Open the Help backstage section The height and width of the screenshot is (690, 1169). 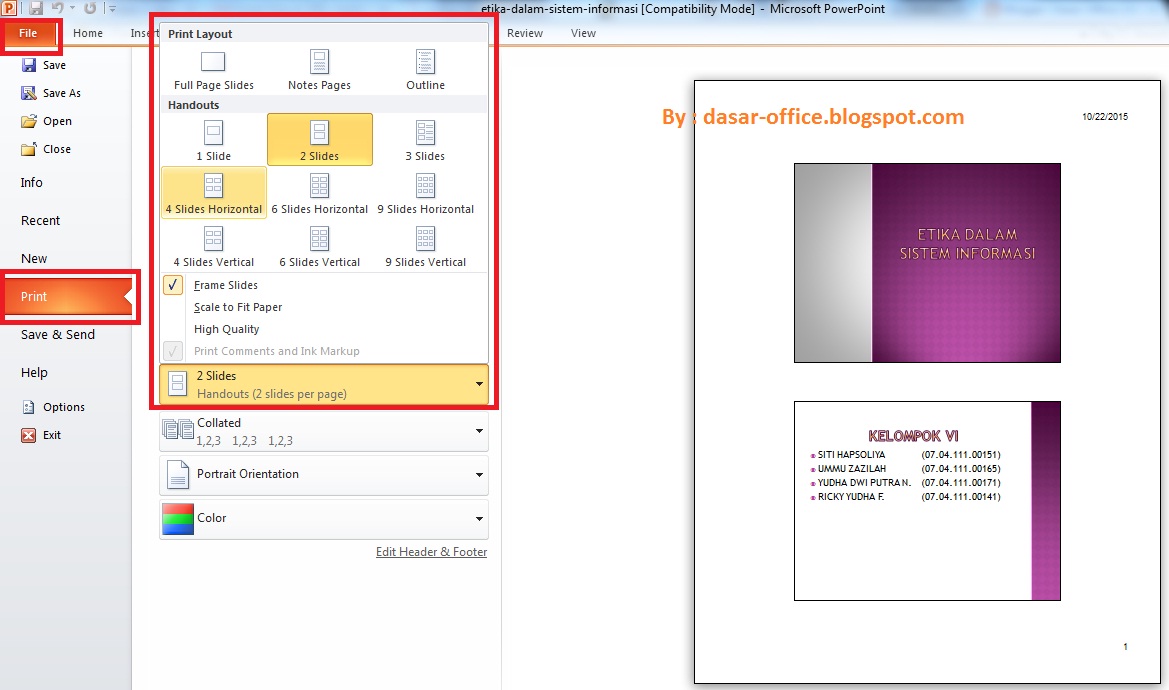coord(34,373)
